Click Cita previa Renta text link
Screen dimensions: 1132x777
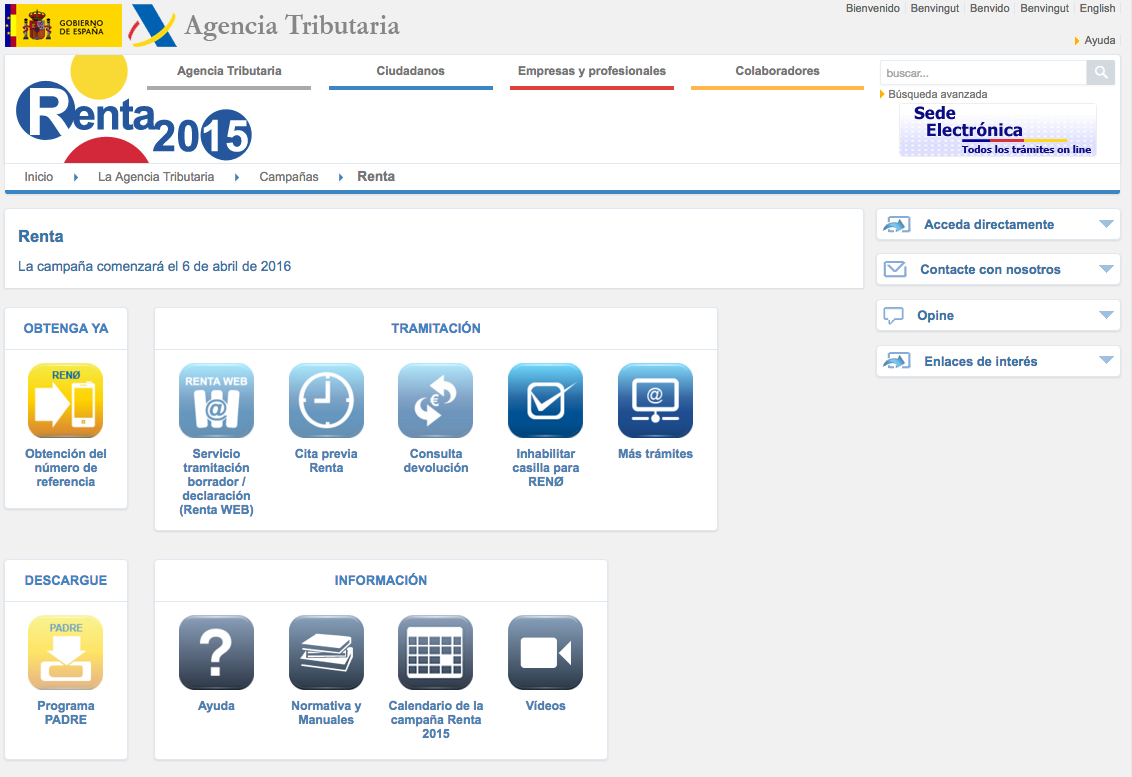326,461
